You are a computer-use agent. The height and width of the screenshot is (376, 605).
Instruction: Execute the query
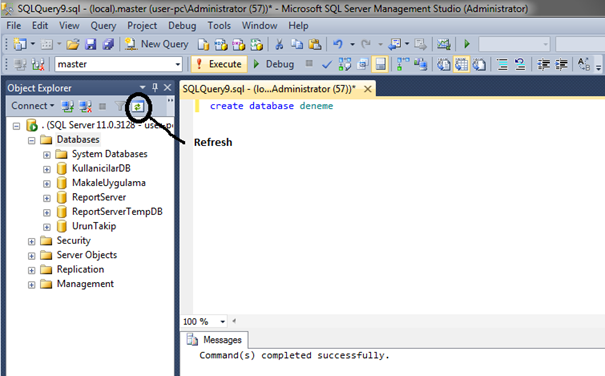click(x=219, y=64)
